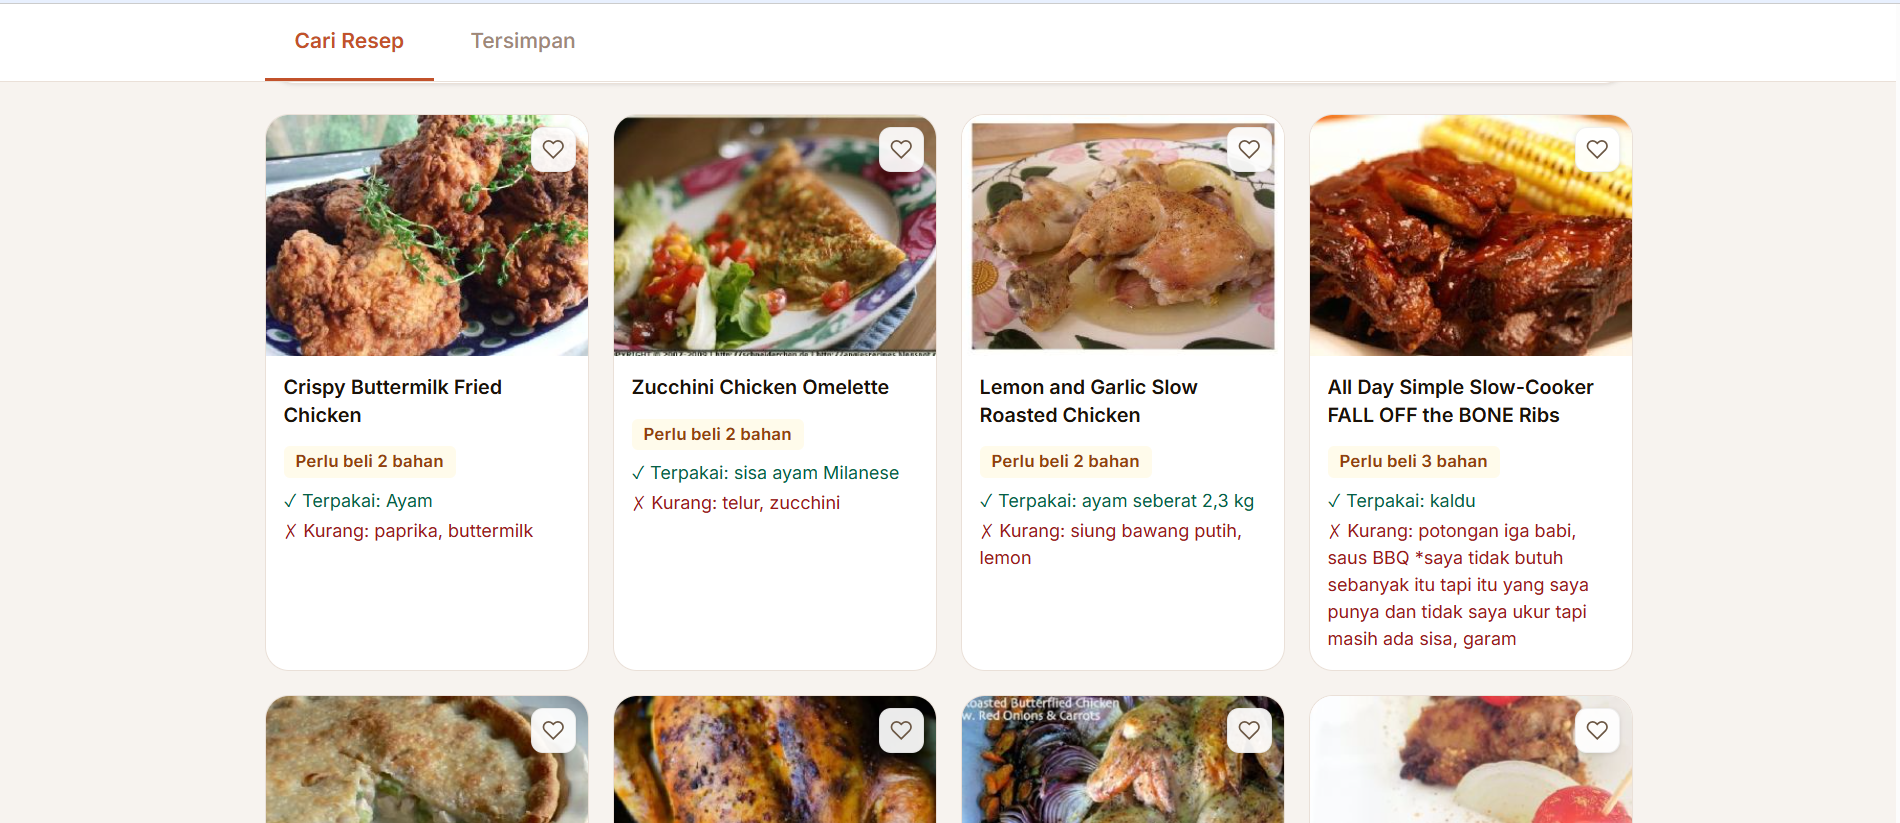Select the Cari Resep tab
The height and width of the screenshot is (823, 1900).
pos(349,41)
